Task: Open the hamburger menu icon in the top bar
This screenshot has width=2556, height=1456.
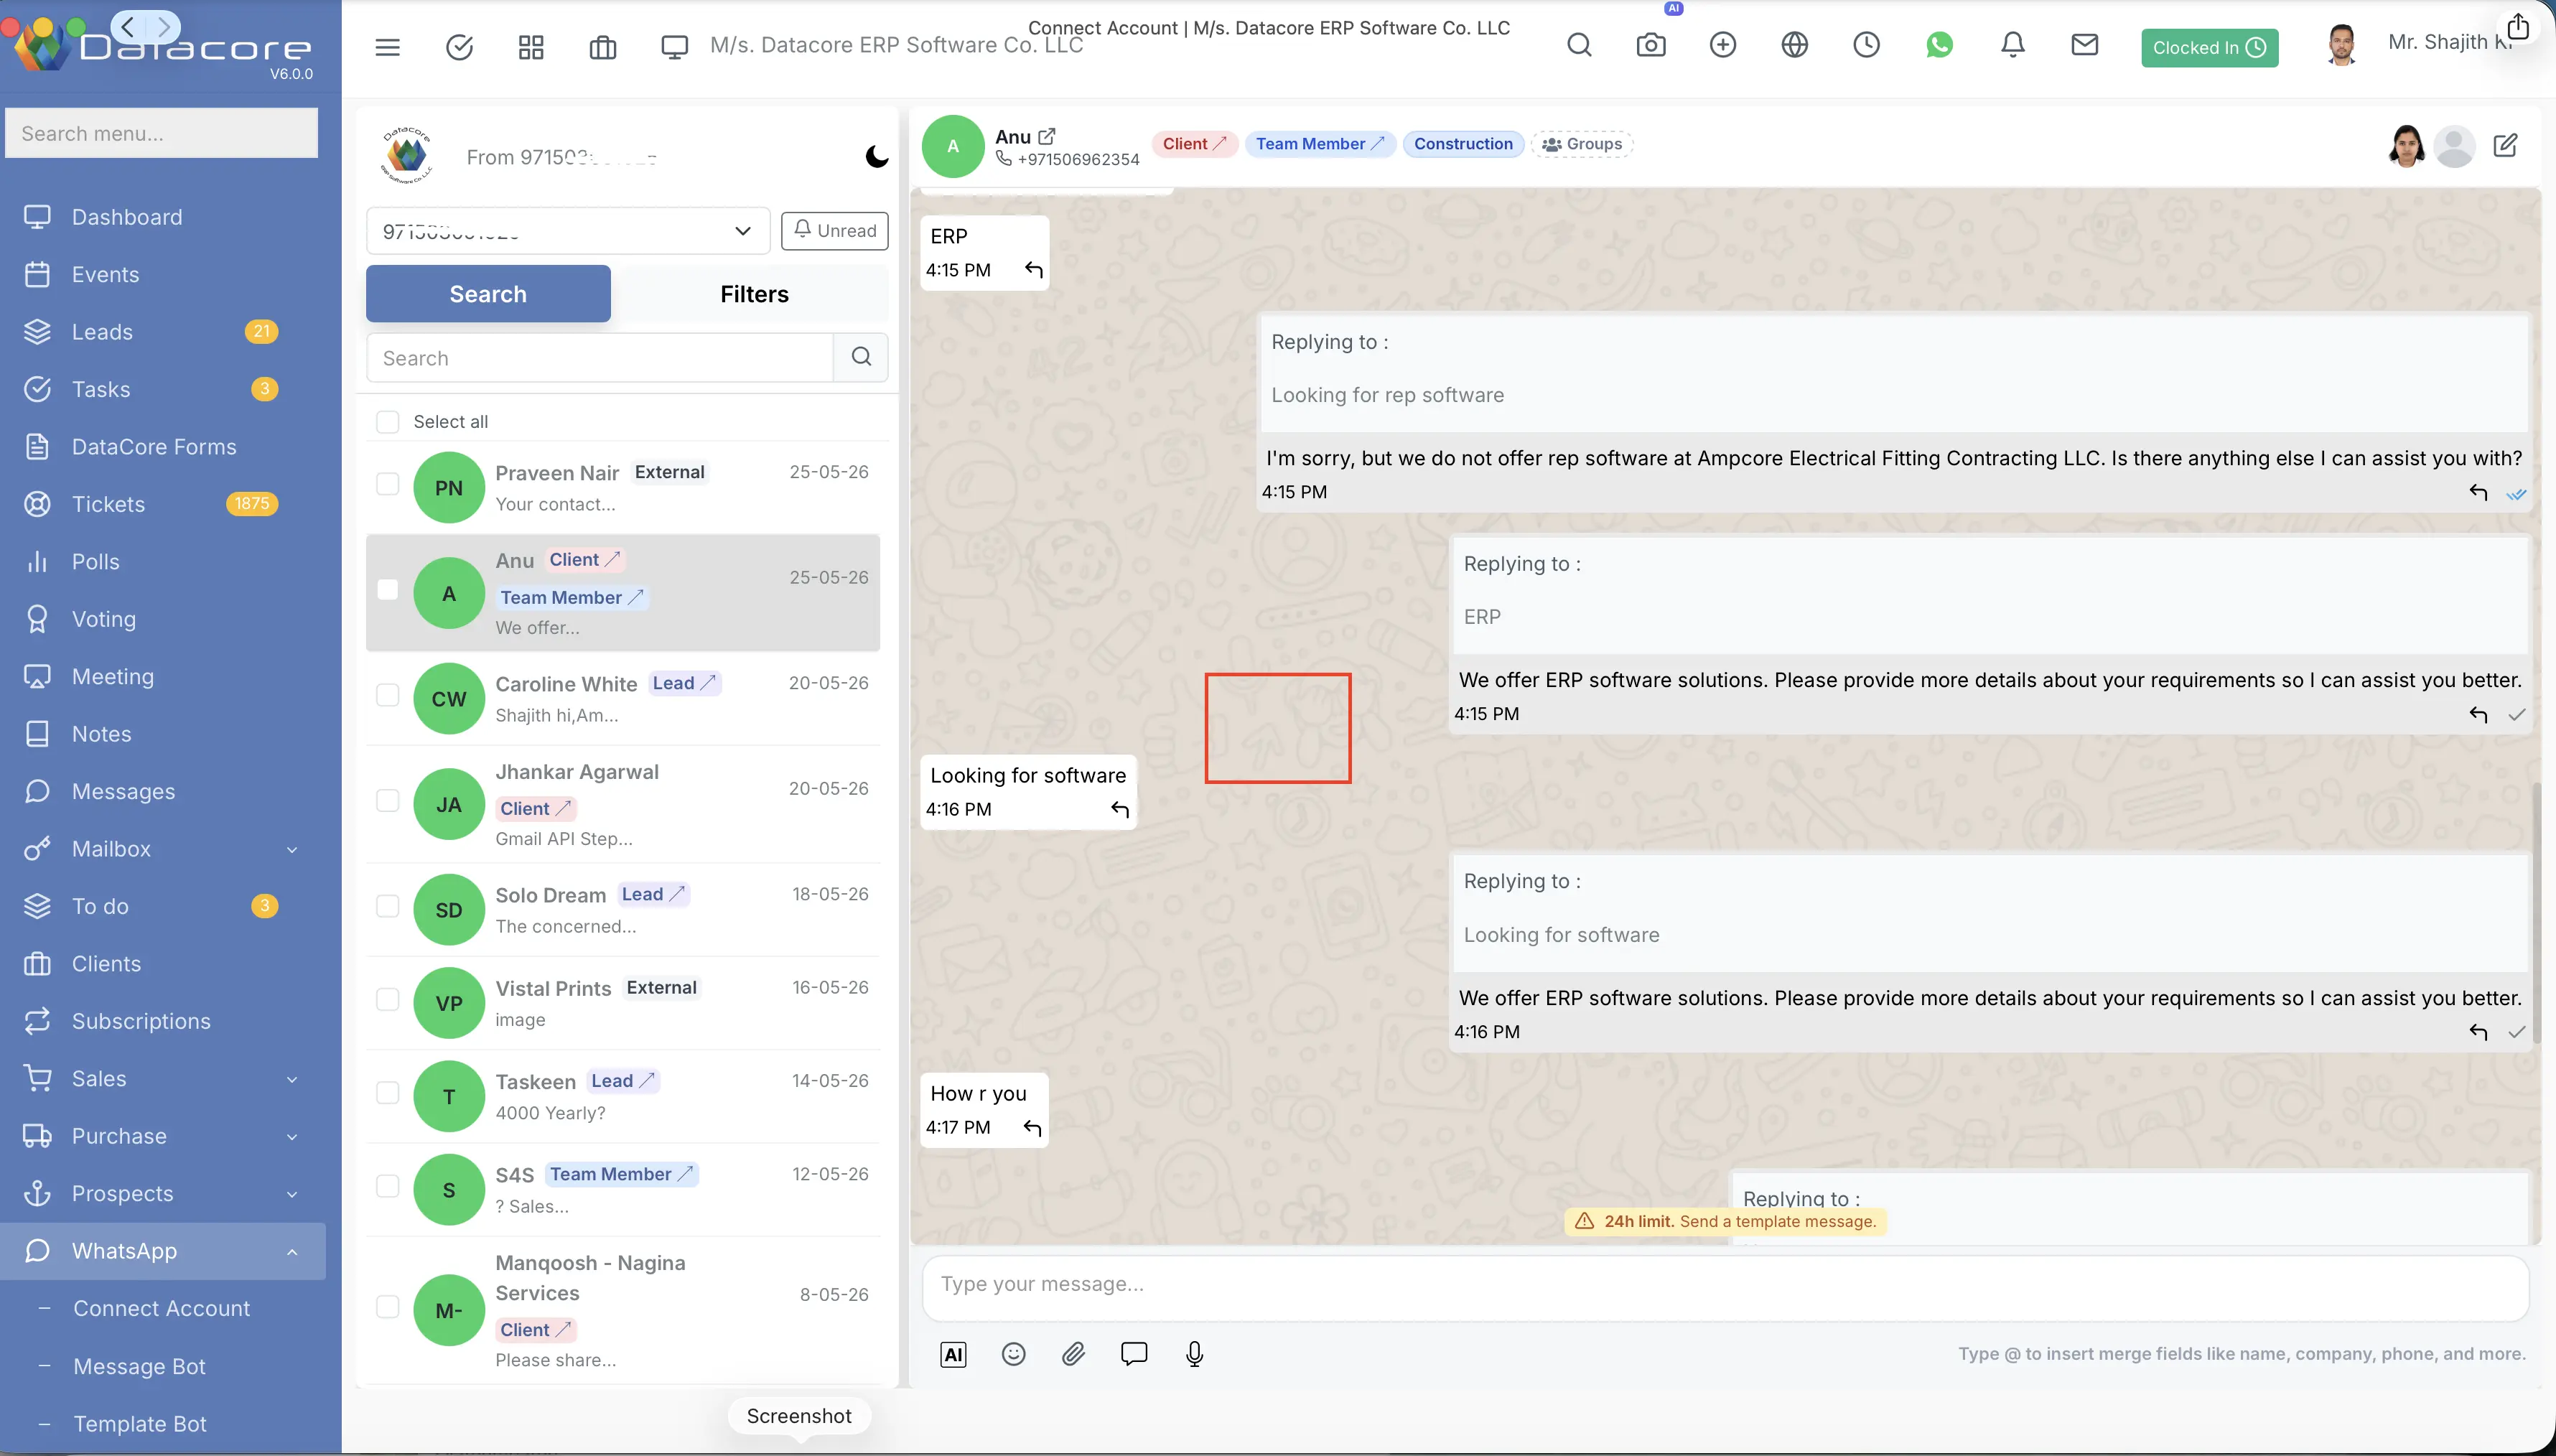Action: [x=387, y=46]
